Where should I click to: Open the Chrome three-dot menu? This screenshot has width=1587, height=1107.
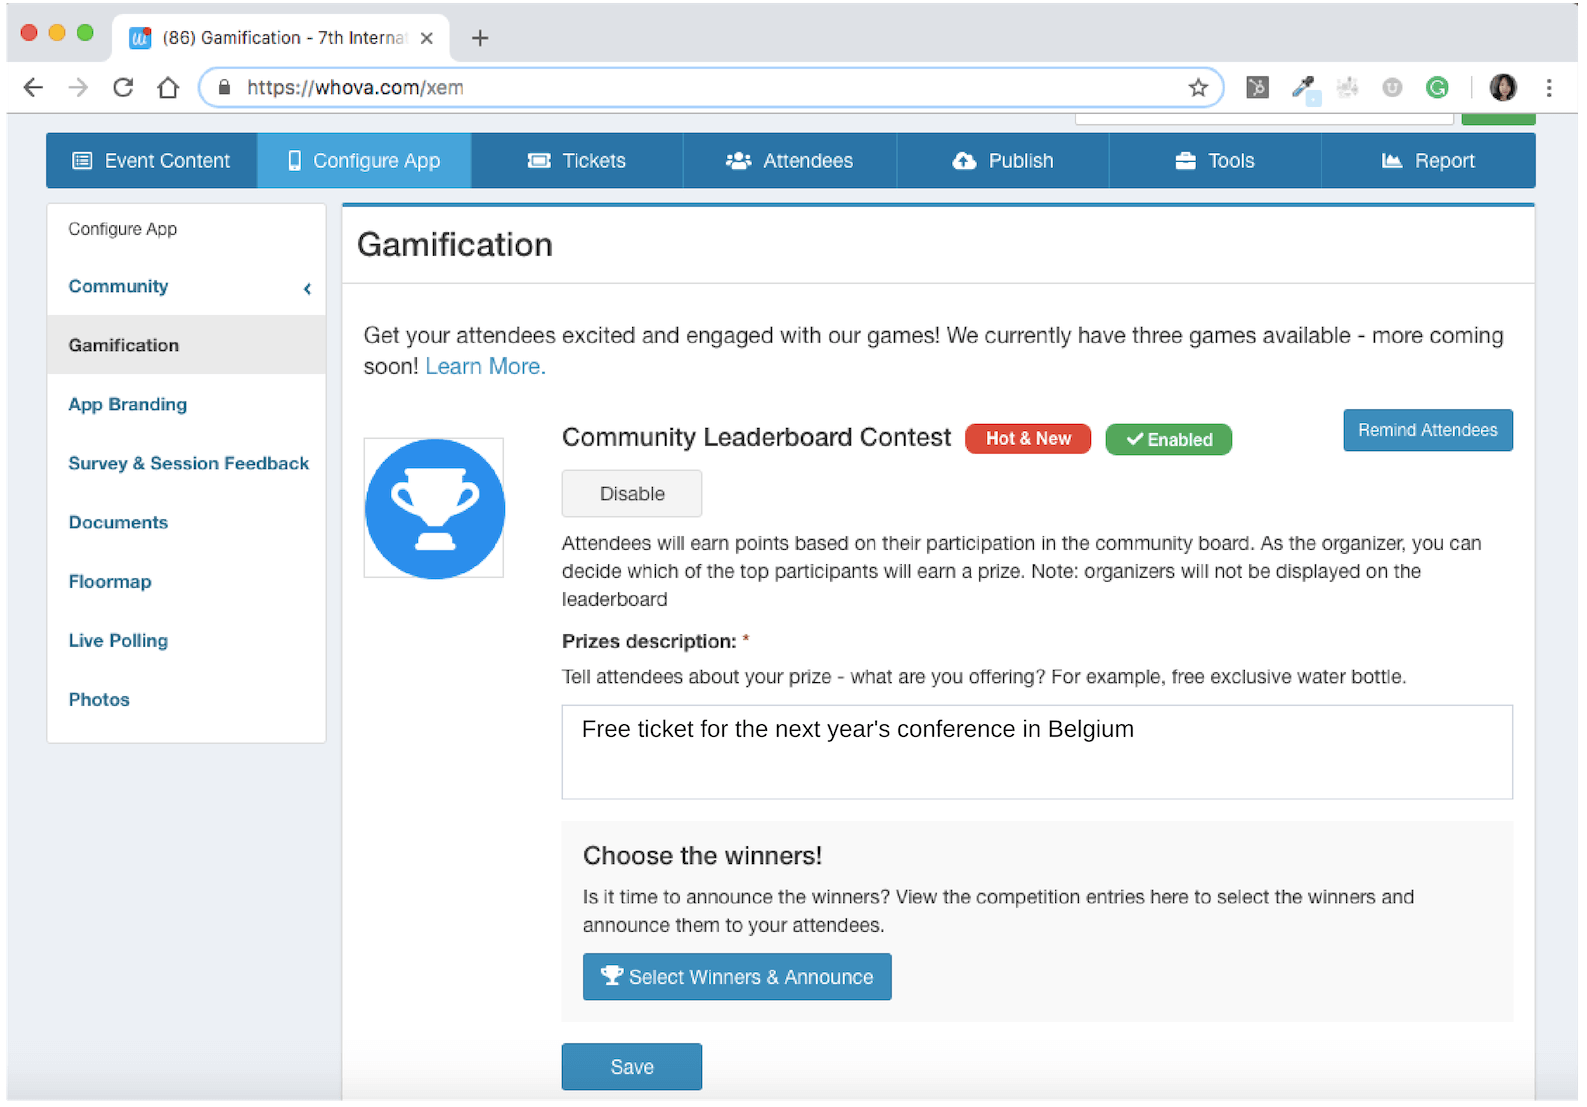tap(1549, 88)
